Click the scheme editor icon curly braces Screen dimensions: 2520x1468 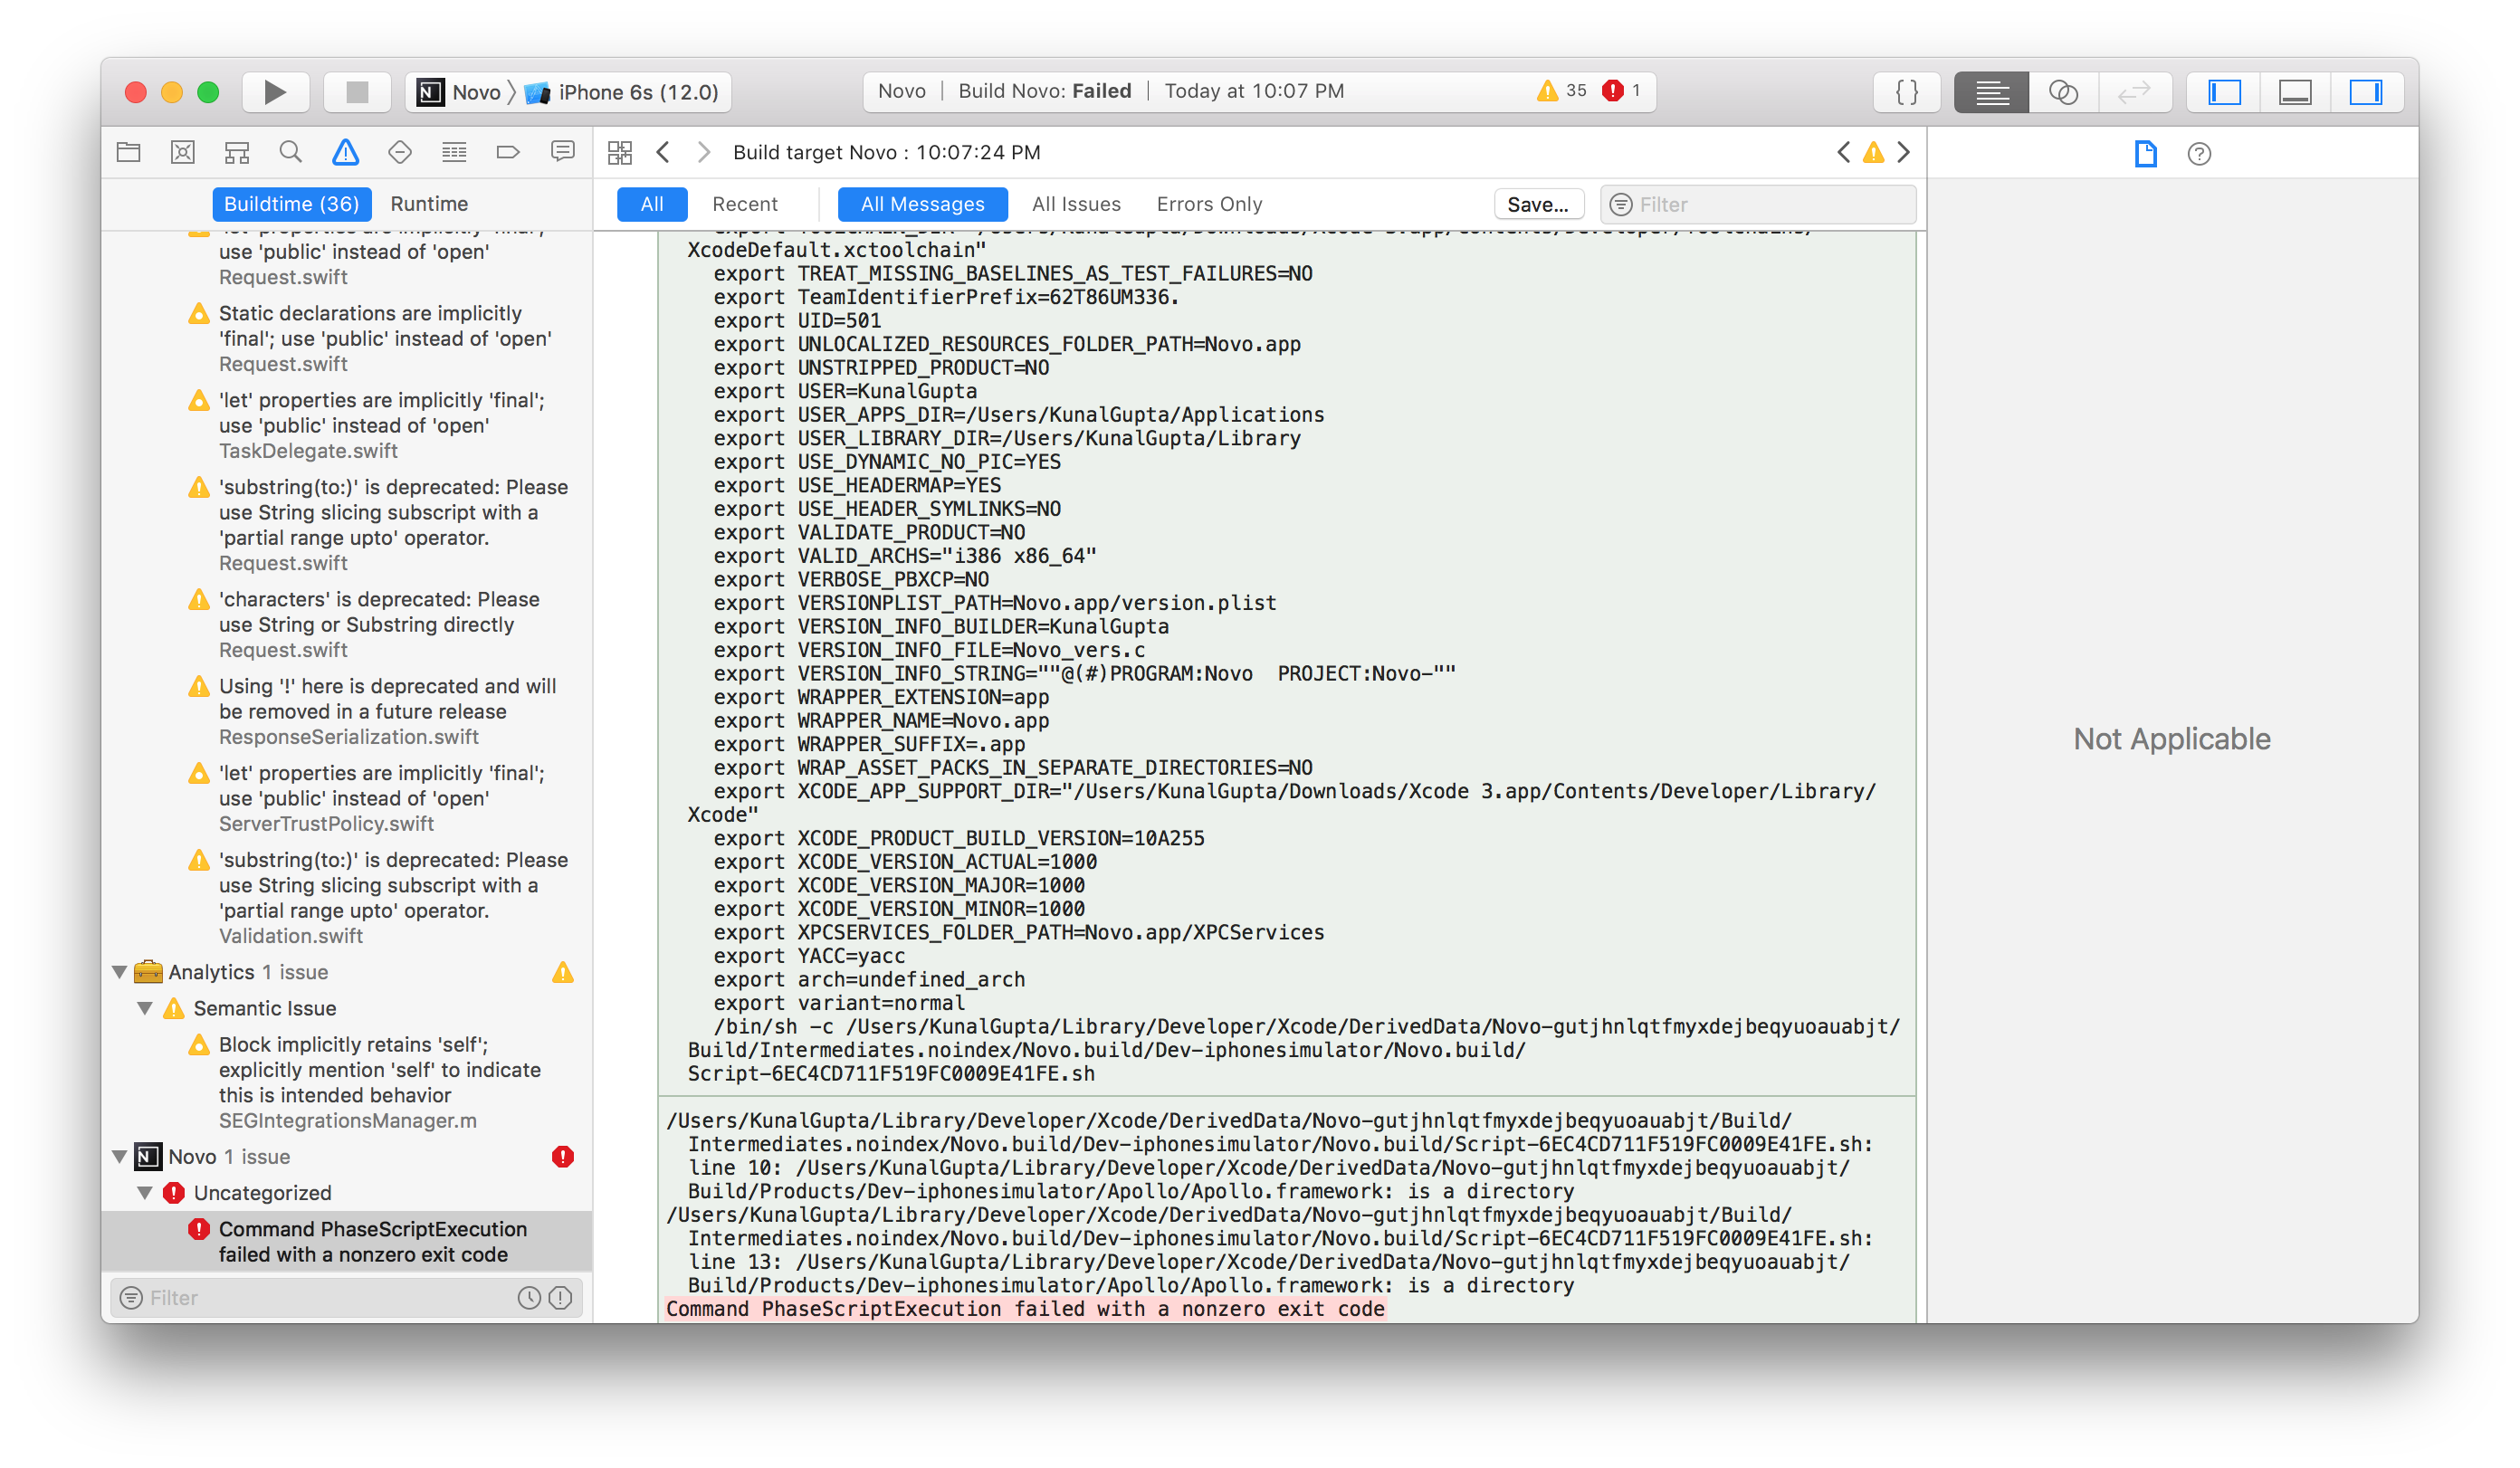pos(1906,91)
